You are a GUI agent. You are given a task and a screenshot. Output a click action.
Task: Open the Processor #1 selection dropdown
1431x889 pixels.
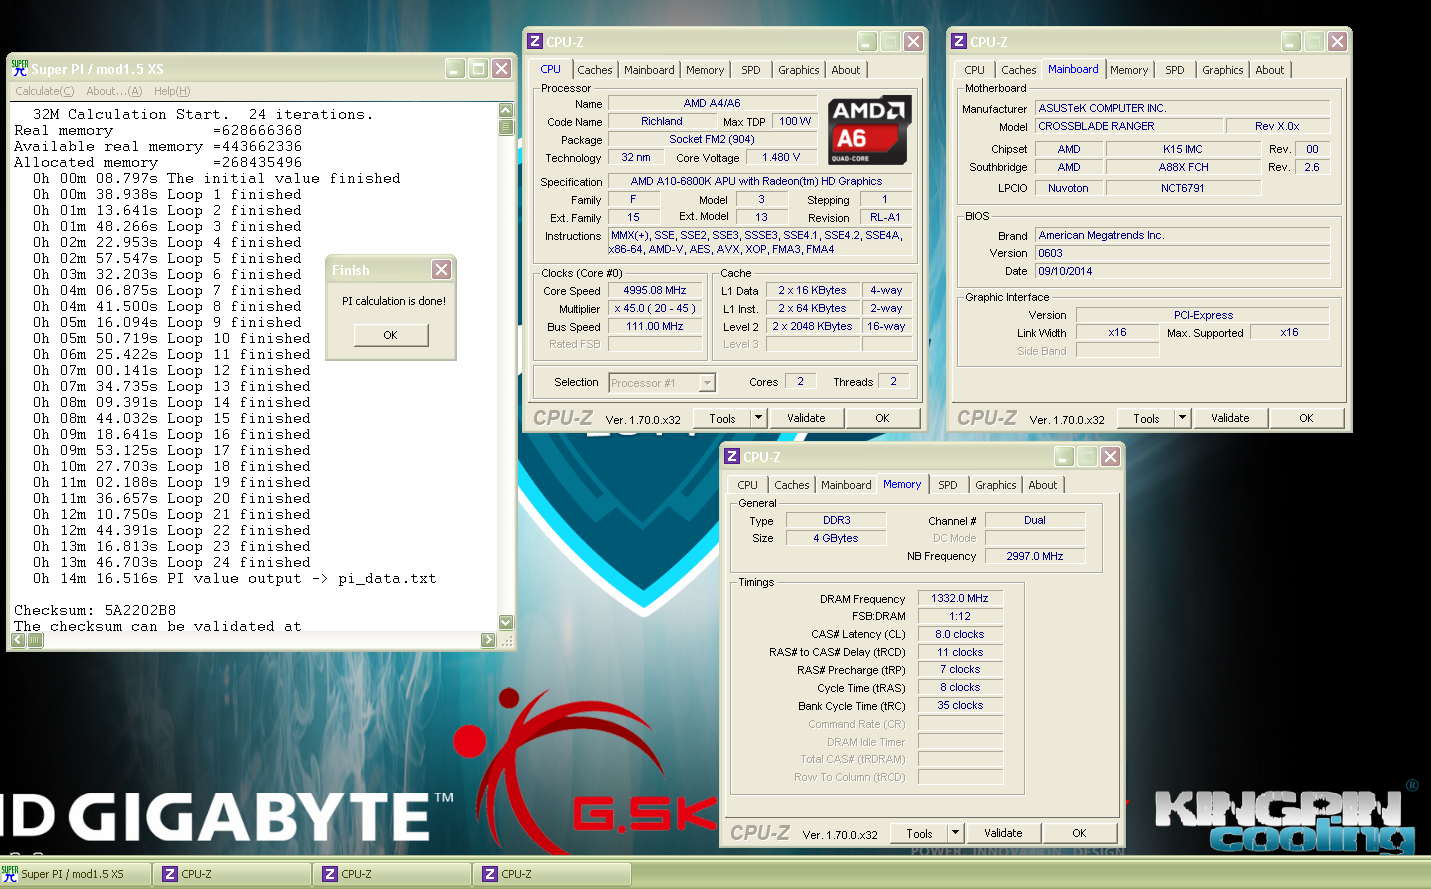coord(707,383)
